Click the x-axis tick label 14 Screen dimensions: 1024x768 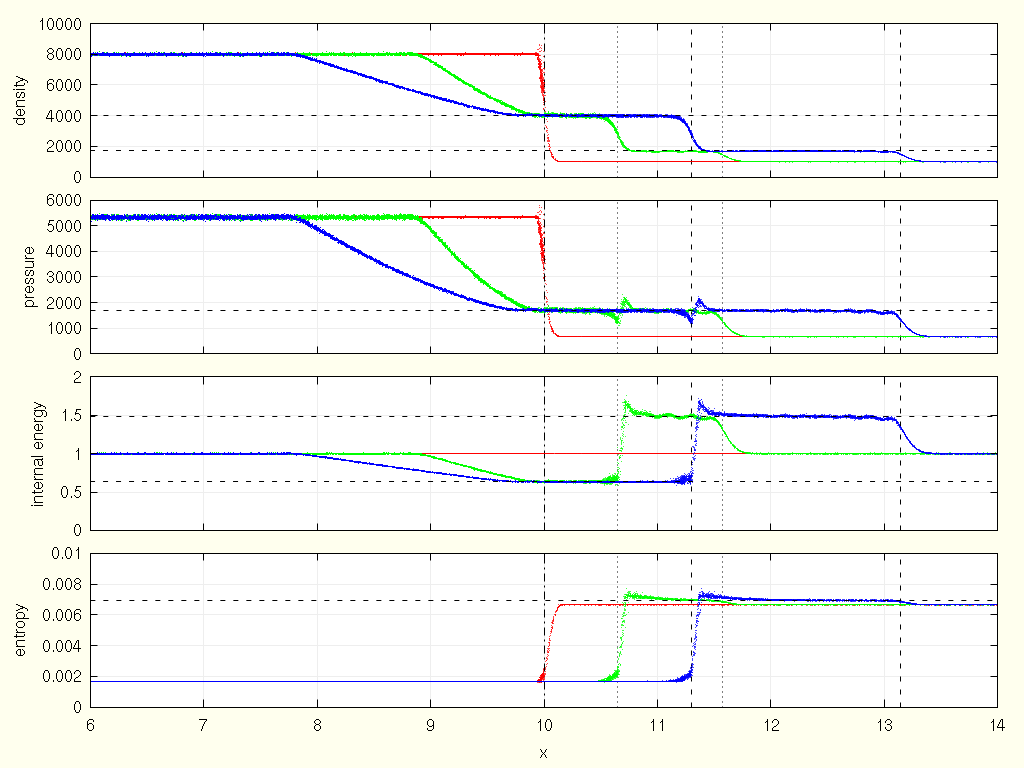pos(997,725)
